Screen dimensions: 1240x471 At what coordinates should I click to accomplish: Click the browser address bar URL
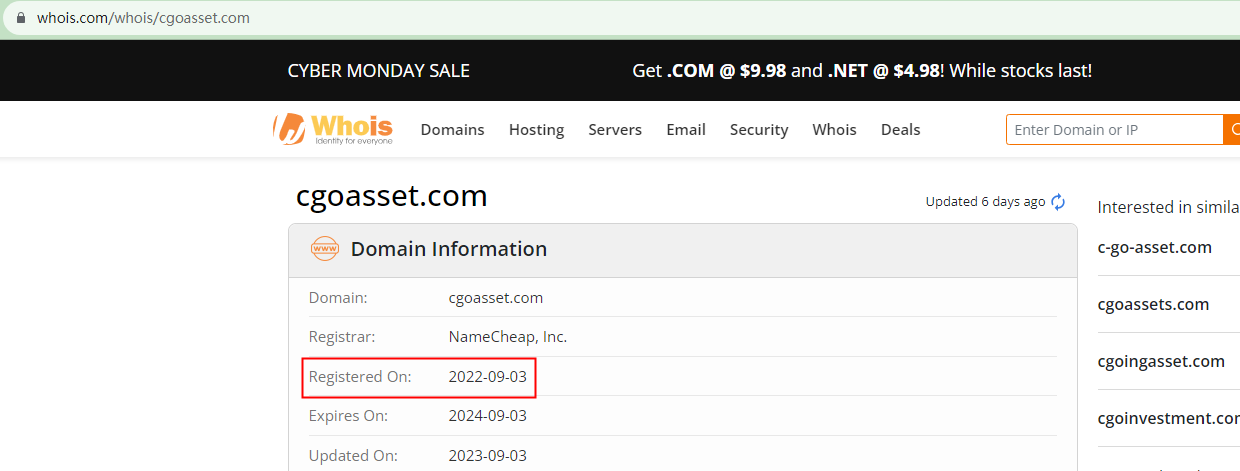[143, 18]
